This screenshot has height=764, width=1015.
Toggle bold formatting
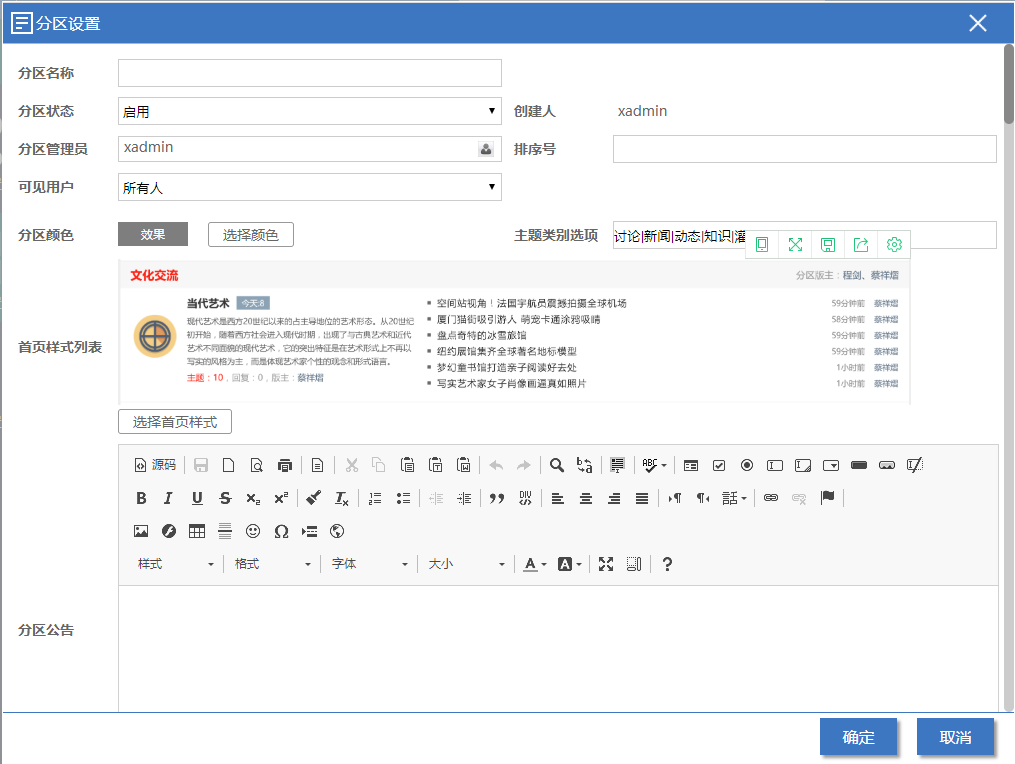(x=141, y=498)
